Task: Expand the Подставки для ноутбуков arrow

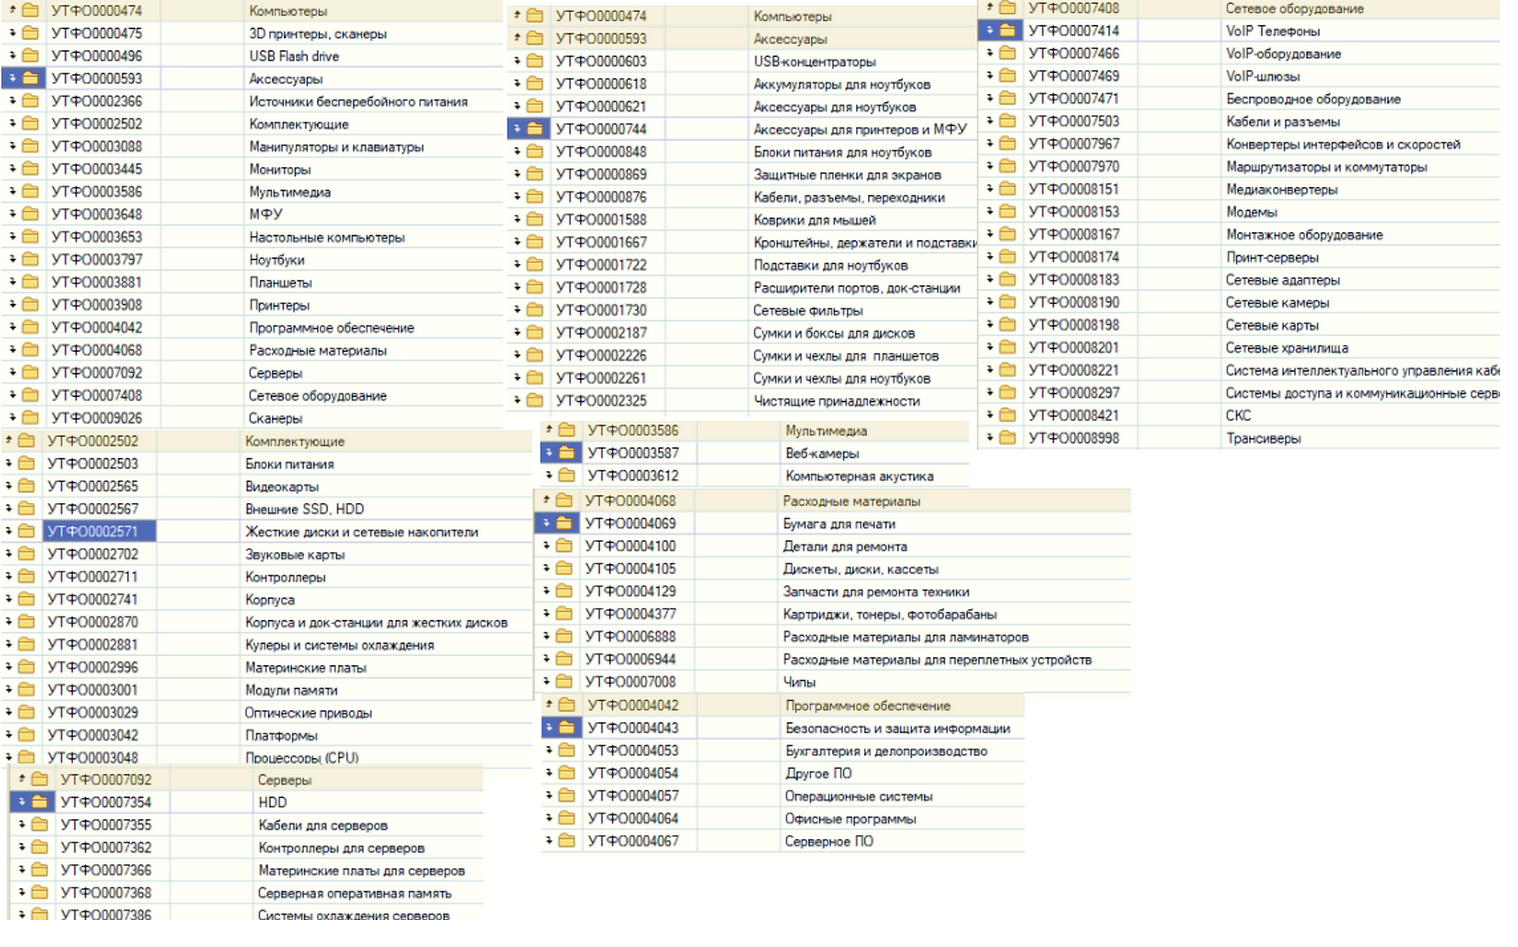Action: [x=517, y=265]
